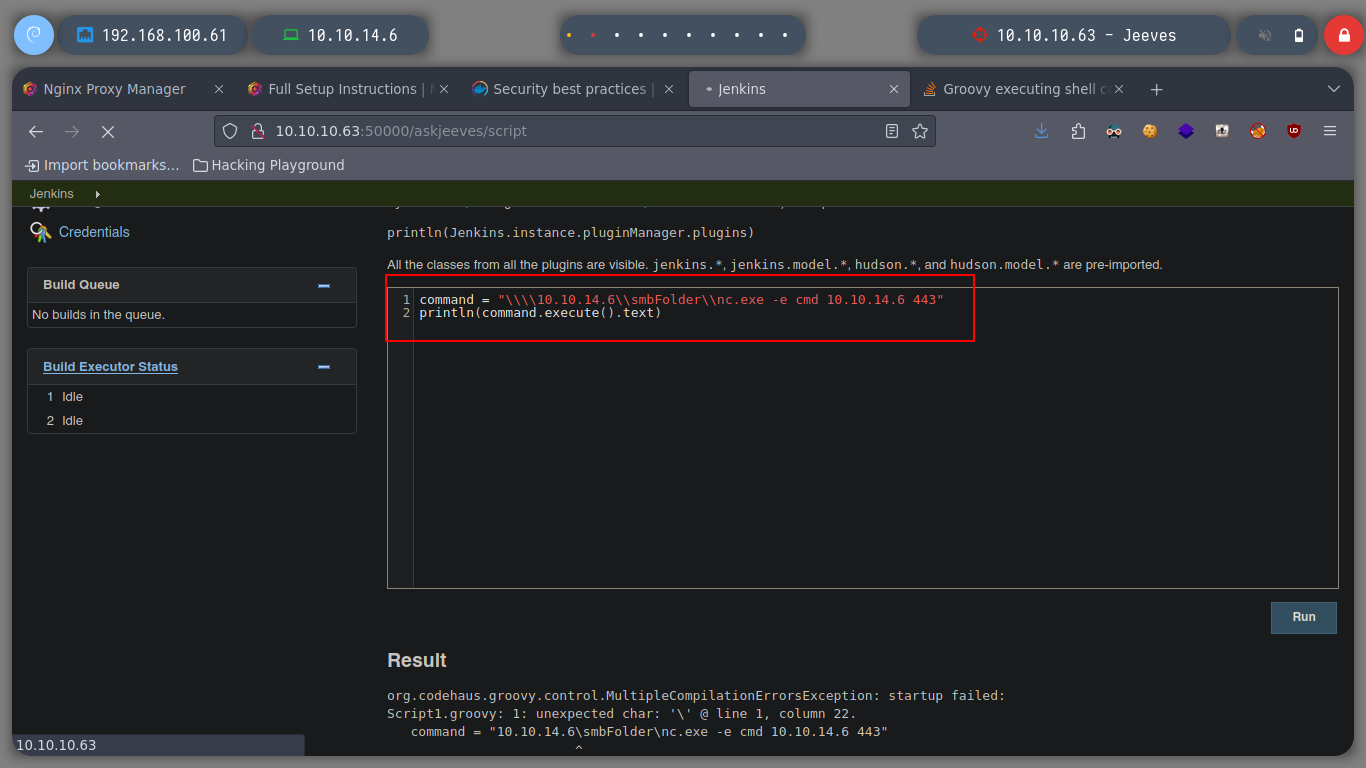
Task: Click the 10.10.14.6 VPN indicator
Action: tap(340, 35)
